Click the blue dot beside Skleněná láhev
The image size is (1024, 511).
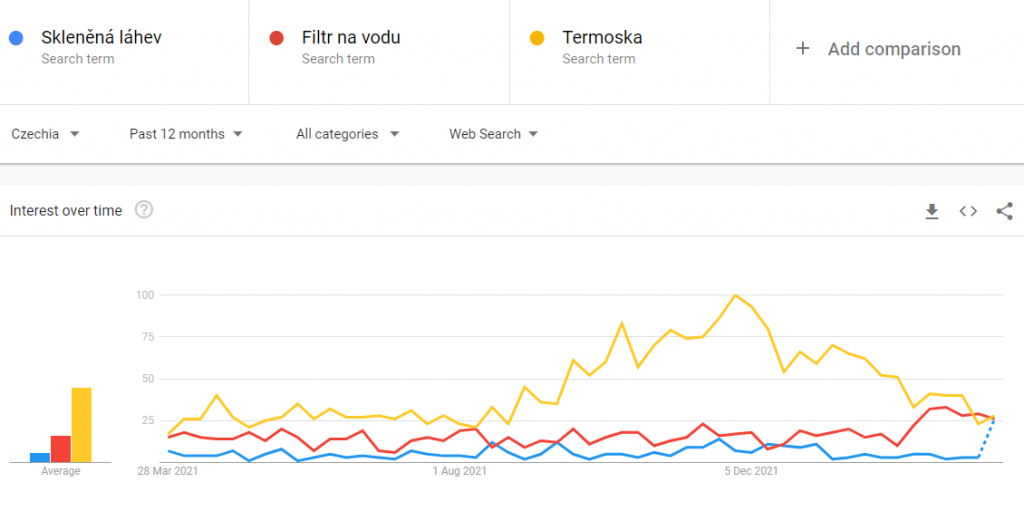point(16,38)
